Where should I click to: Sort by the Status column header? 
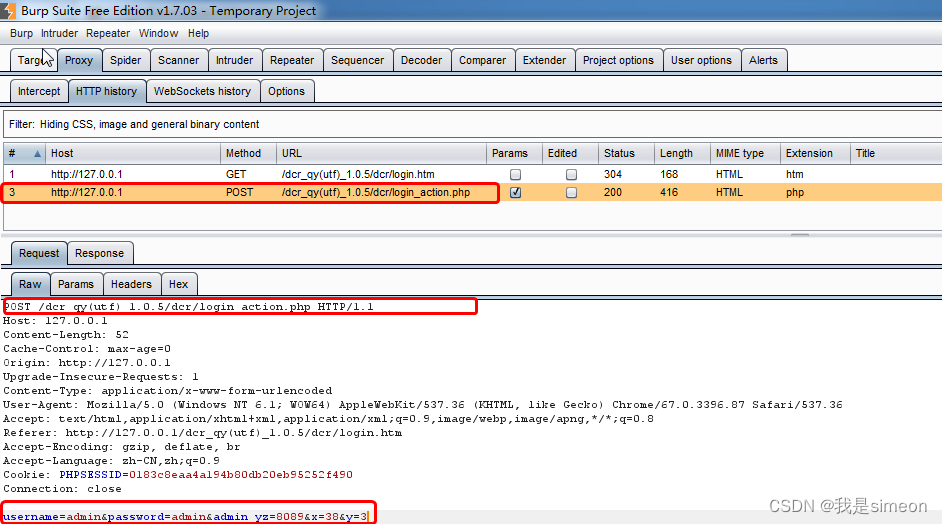626,153
